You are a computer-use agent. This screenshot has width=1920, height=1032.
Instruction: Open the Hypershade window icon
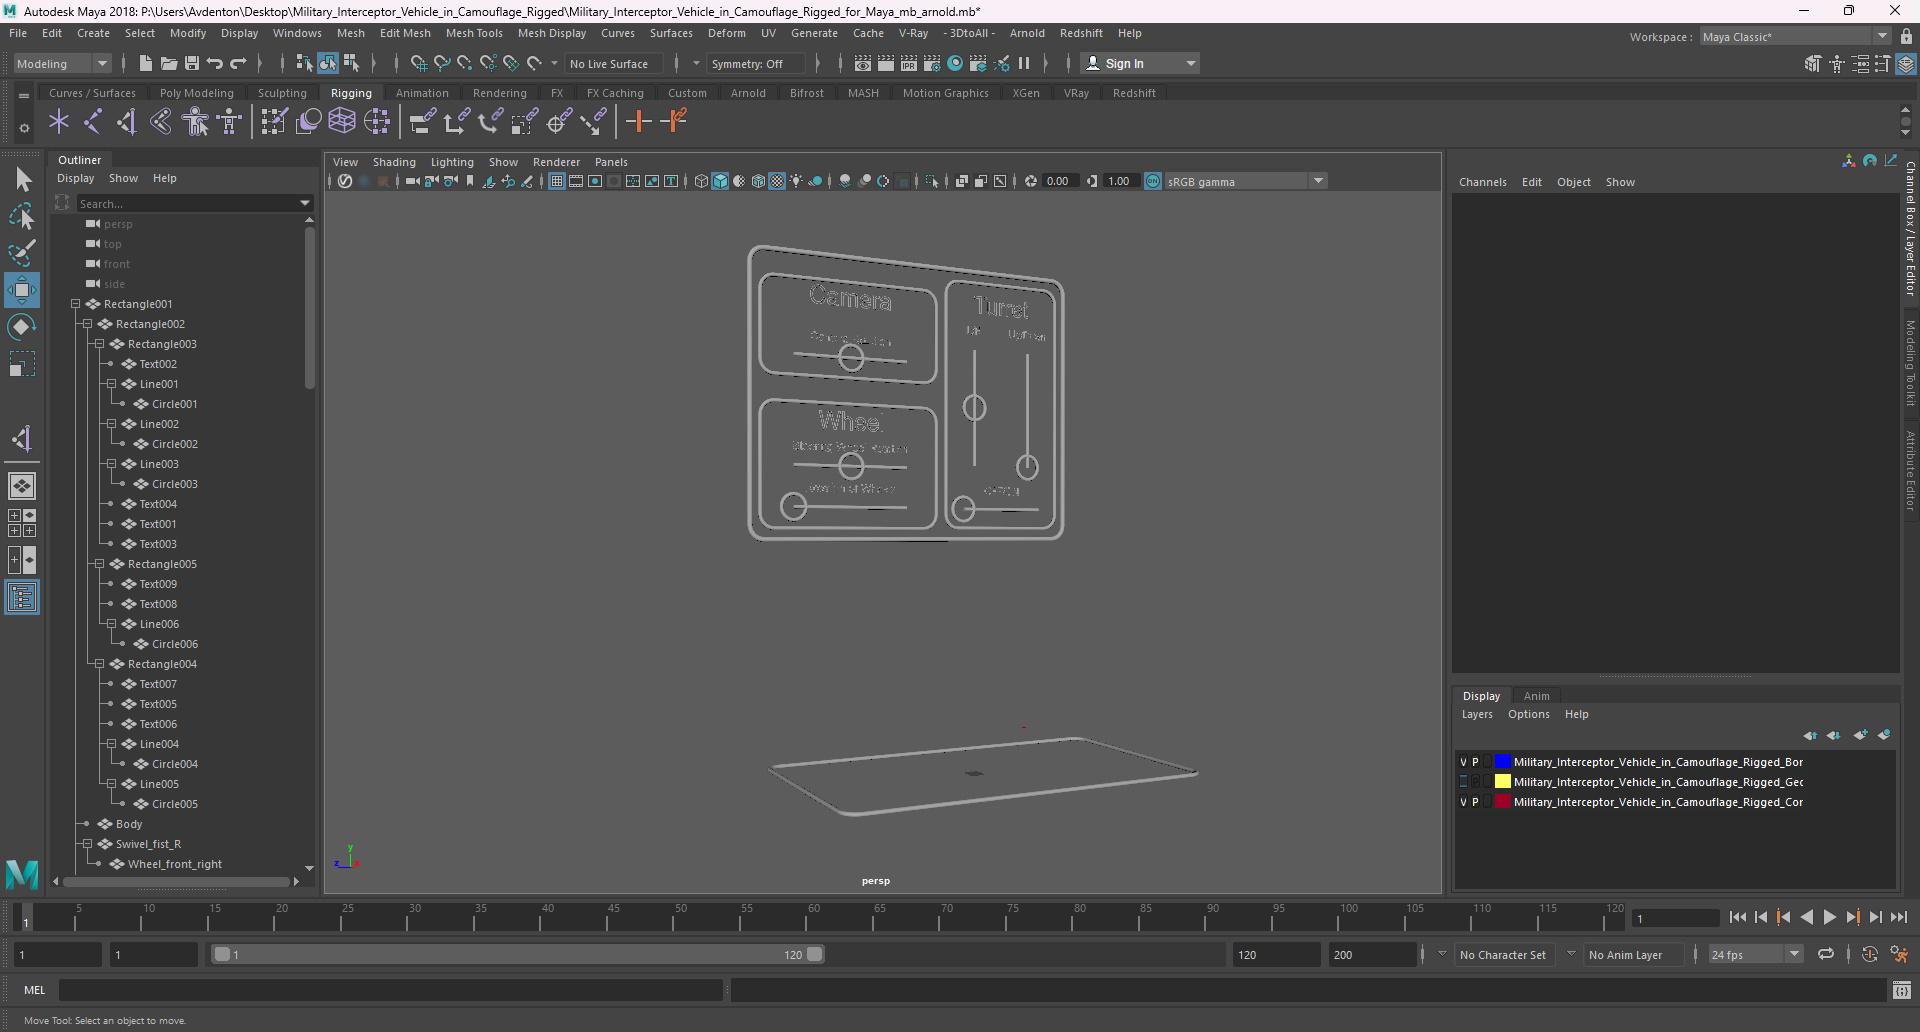tap(955, 63)
